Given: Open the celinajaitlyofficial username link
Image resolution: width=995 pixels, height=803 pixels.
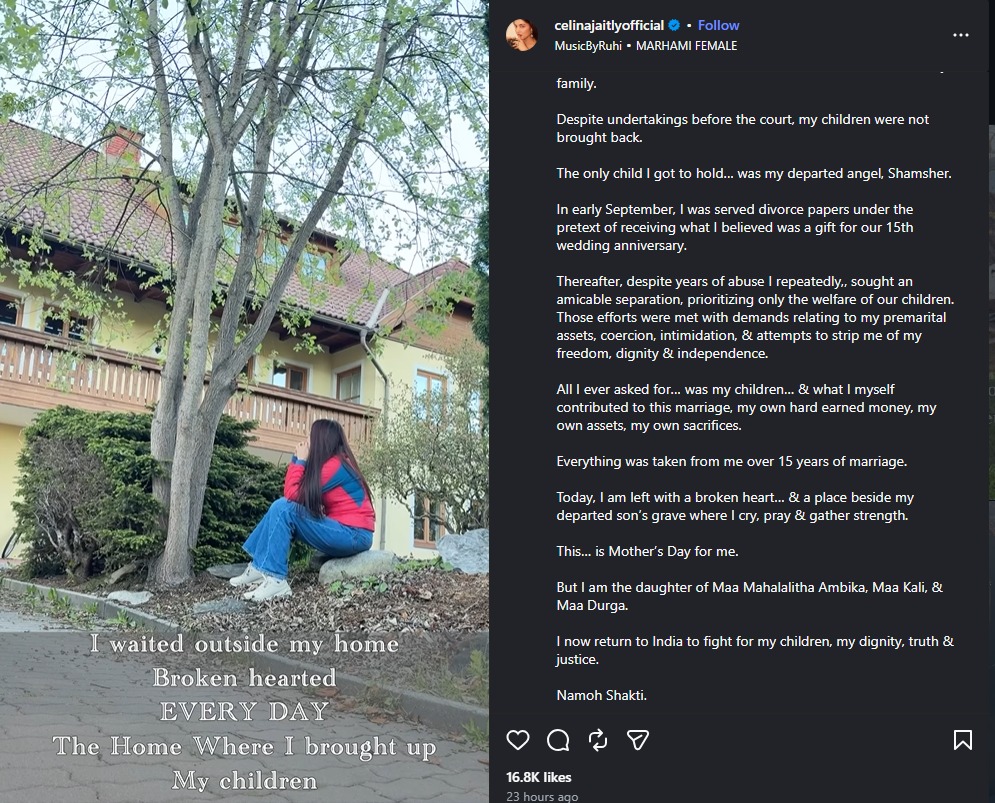Looking at the screenshot, I should coord(609,25).
